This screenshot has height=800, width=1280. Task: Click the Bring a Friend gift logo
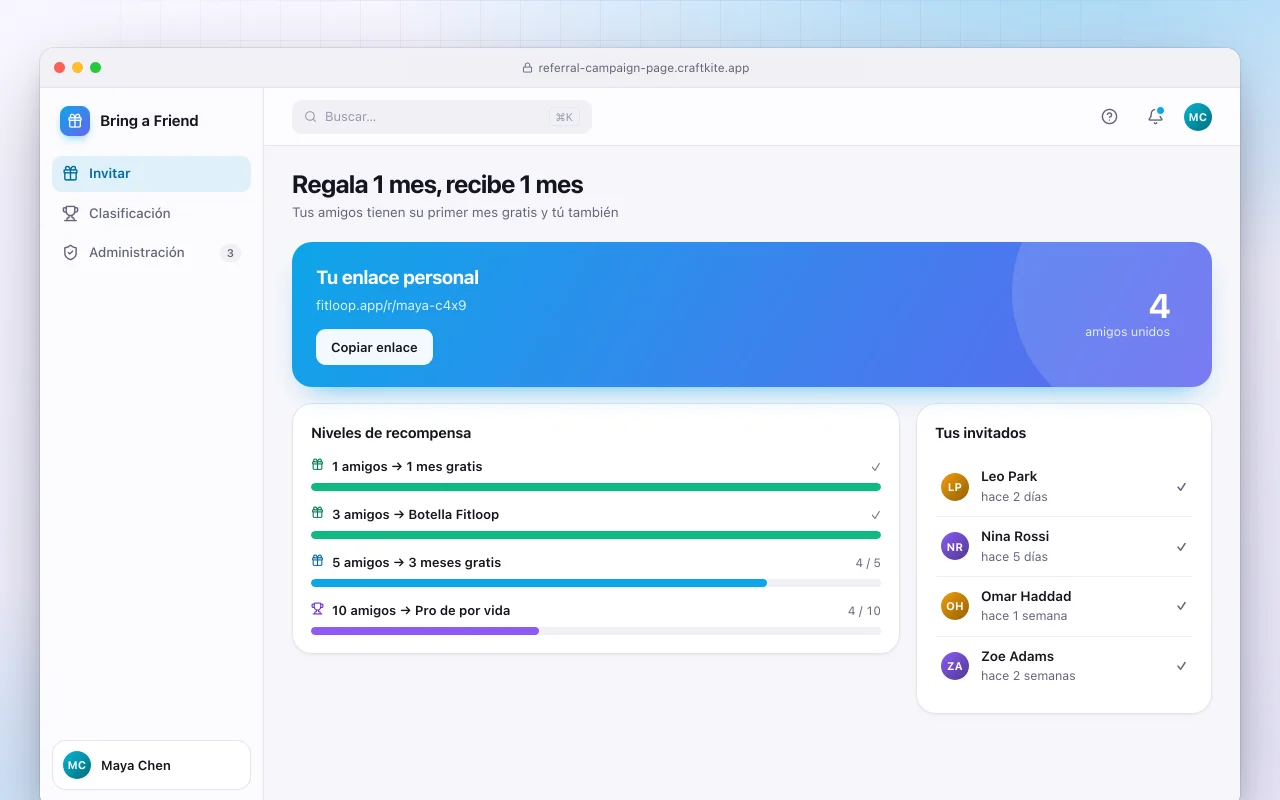pyautogui.click(x=75, y=121)
